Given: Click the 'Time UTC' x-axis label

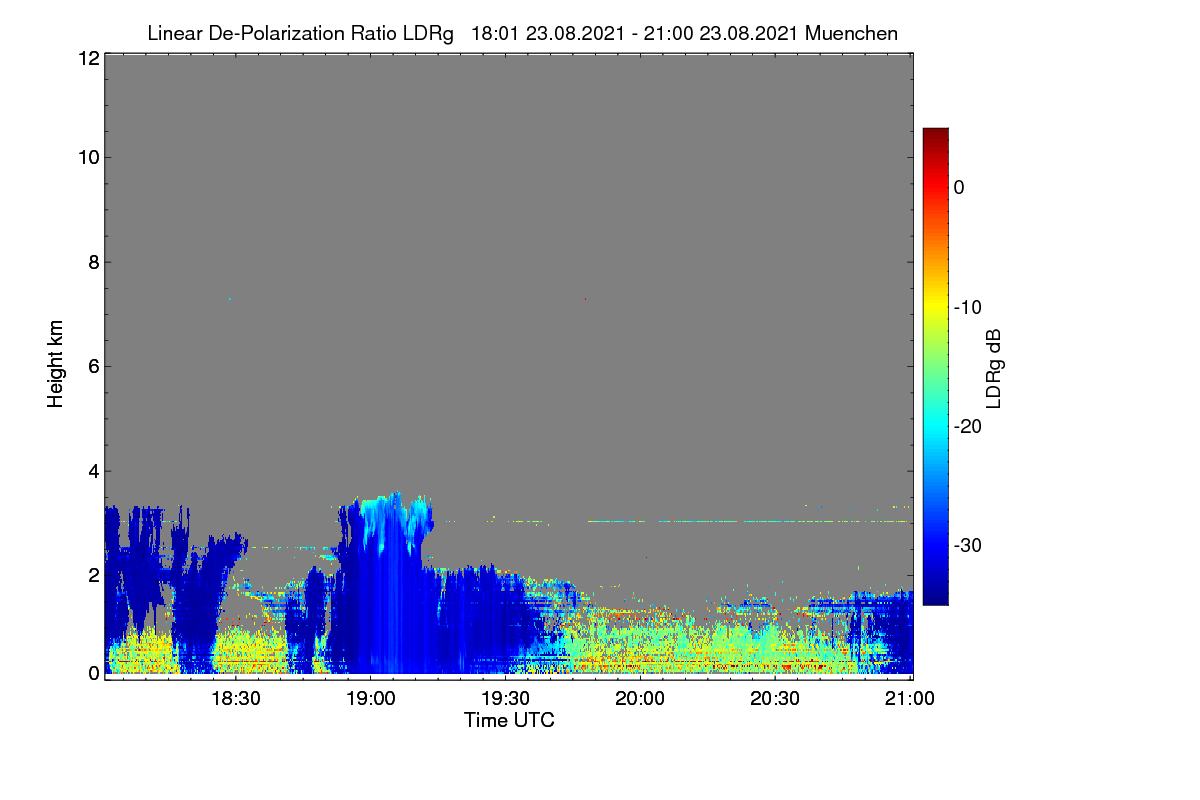Looking at the screenshot, I should coord(509,720).
